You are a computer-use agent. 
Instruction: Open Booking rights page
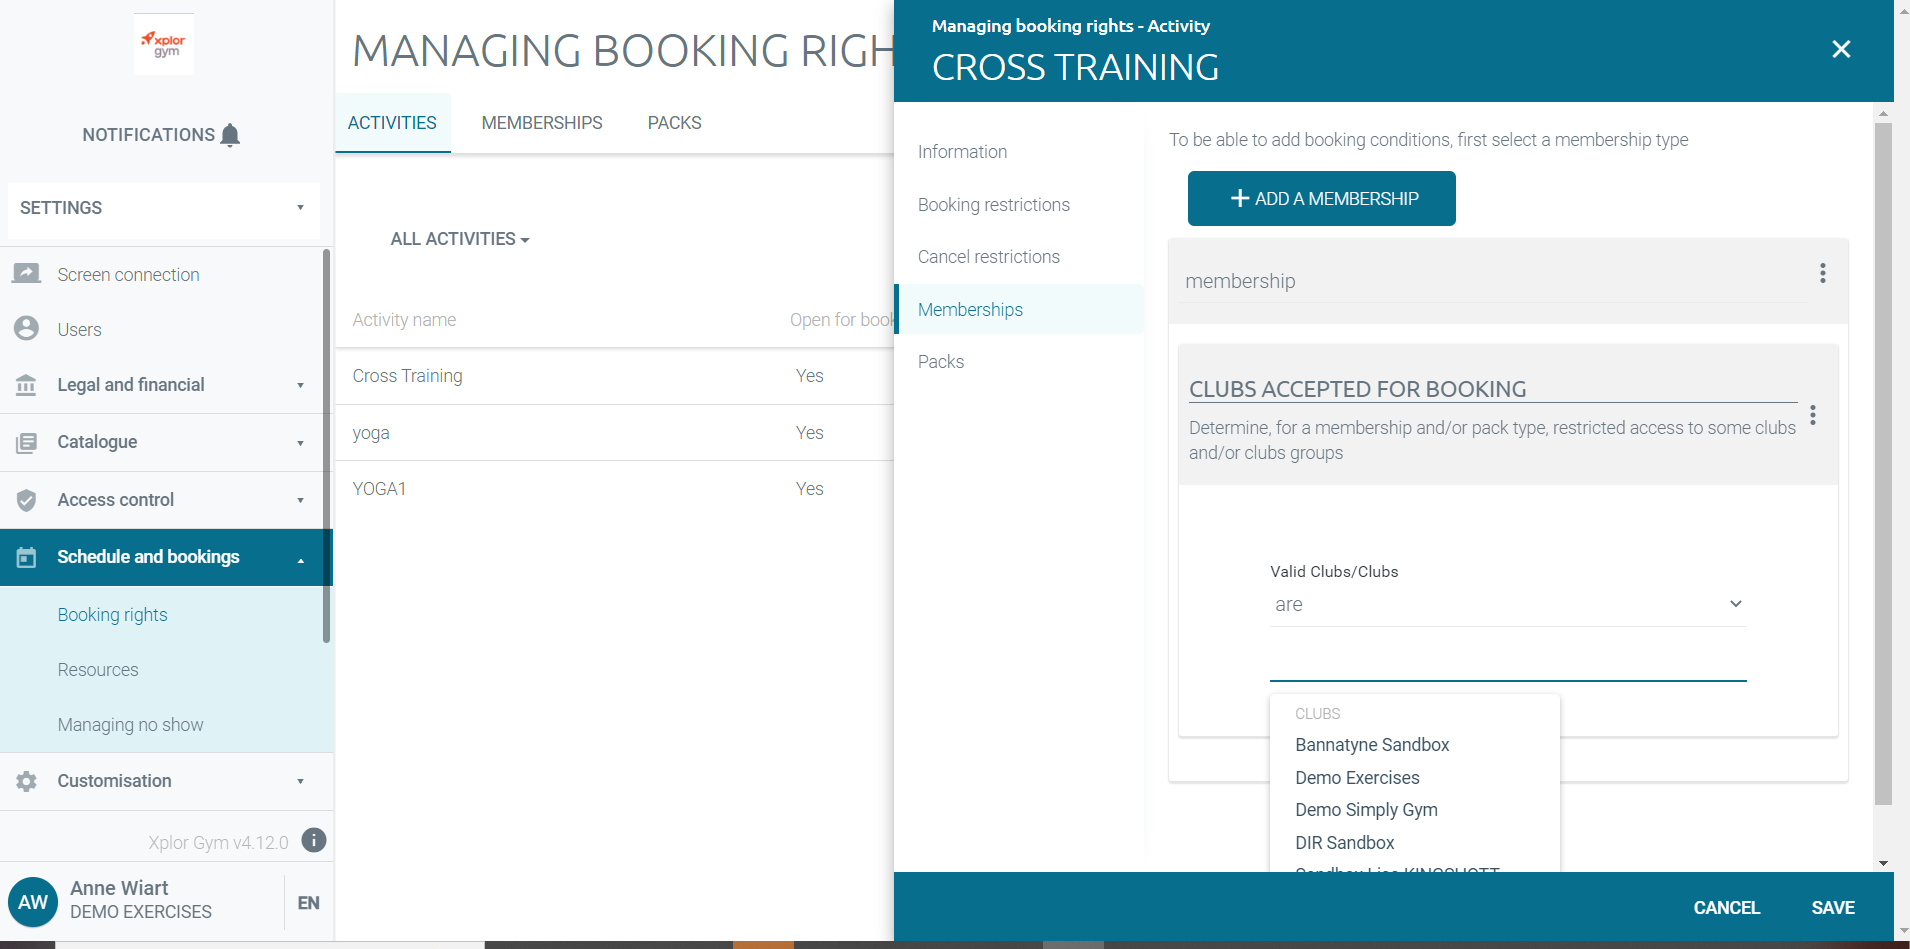[x=113, y=615]
